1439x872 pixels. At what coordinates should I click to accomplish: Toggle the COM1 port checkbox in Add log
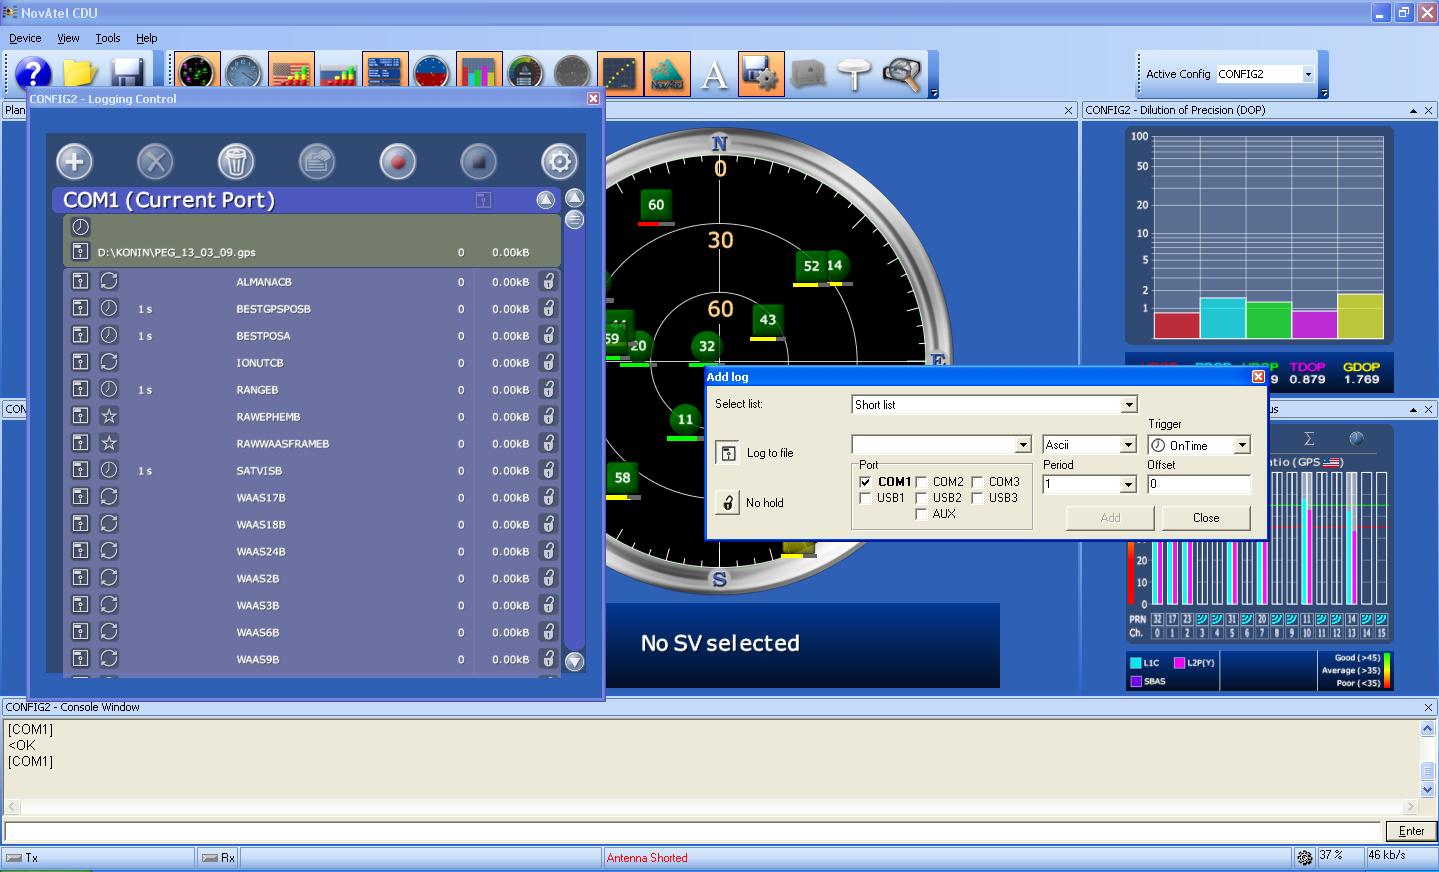pos(865,481)
